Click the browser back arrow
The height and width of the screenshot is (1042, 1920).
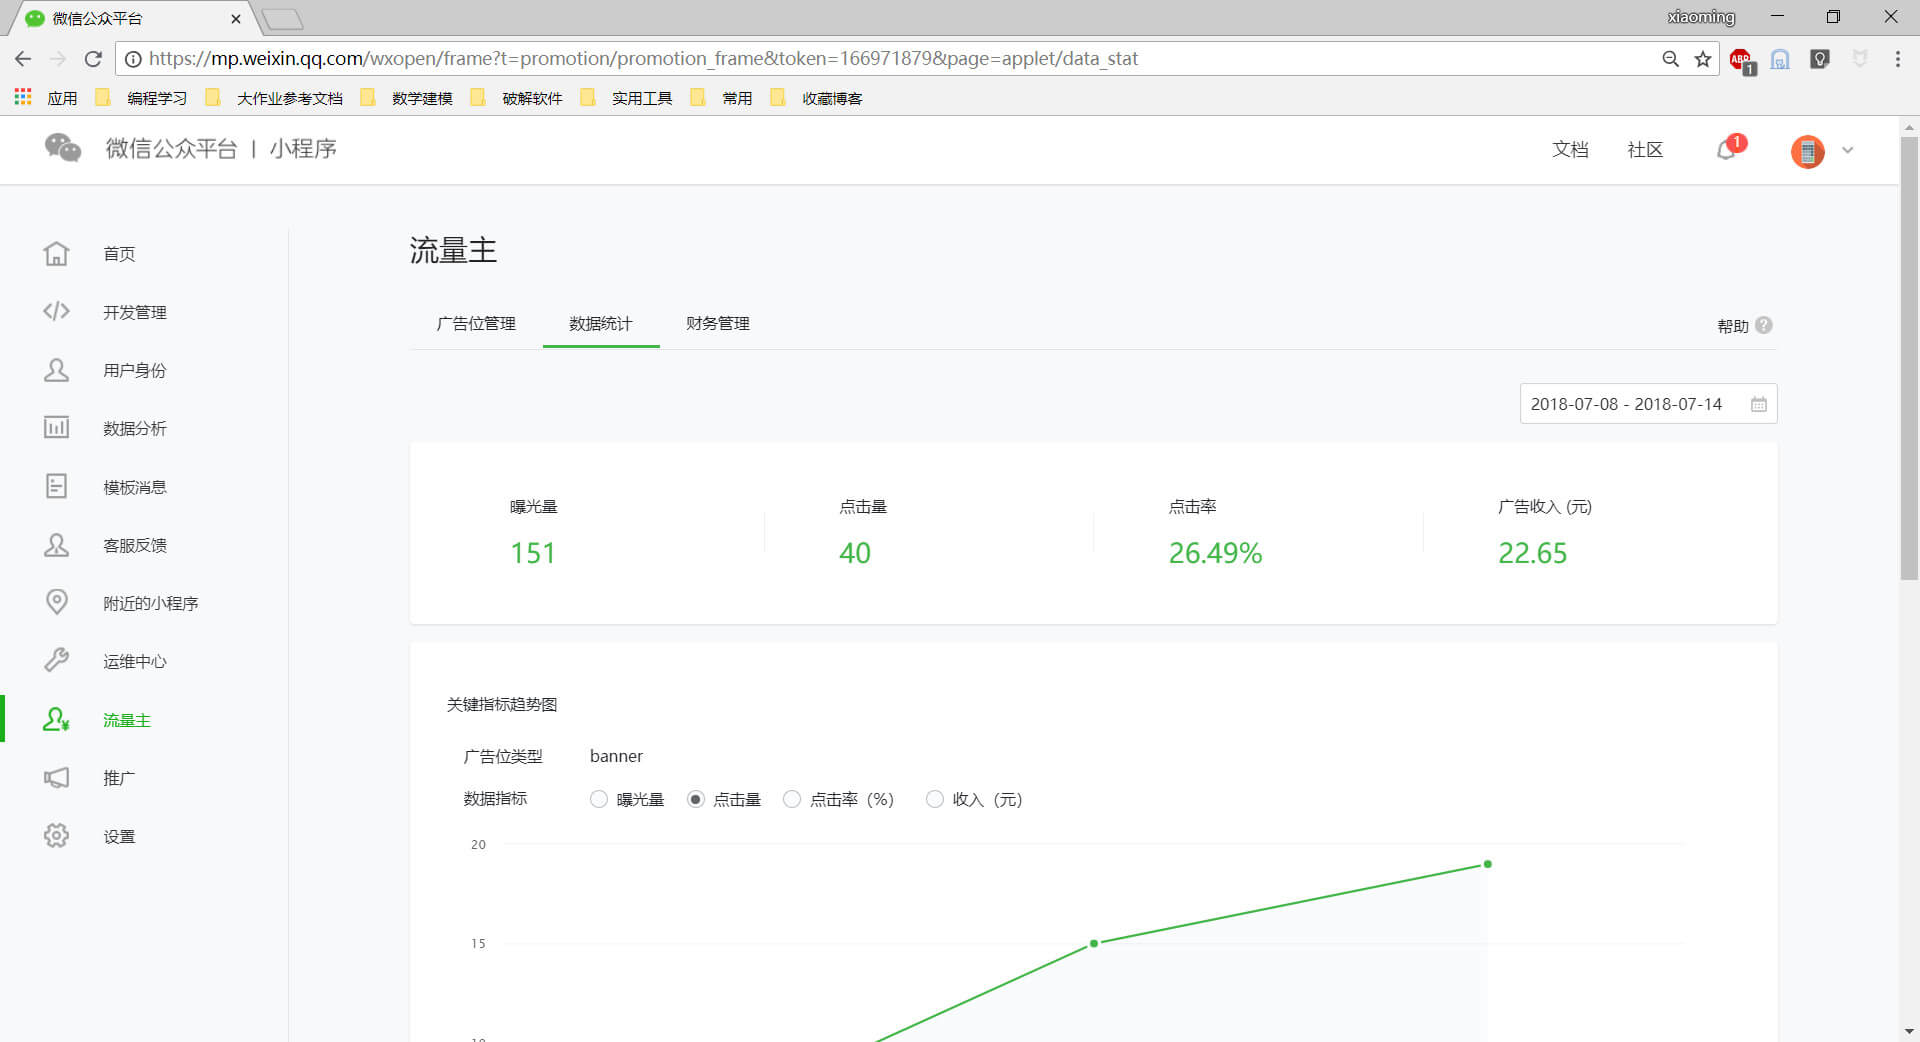click(x=23, y=59)
